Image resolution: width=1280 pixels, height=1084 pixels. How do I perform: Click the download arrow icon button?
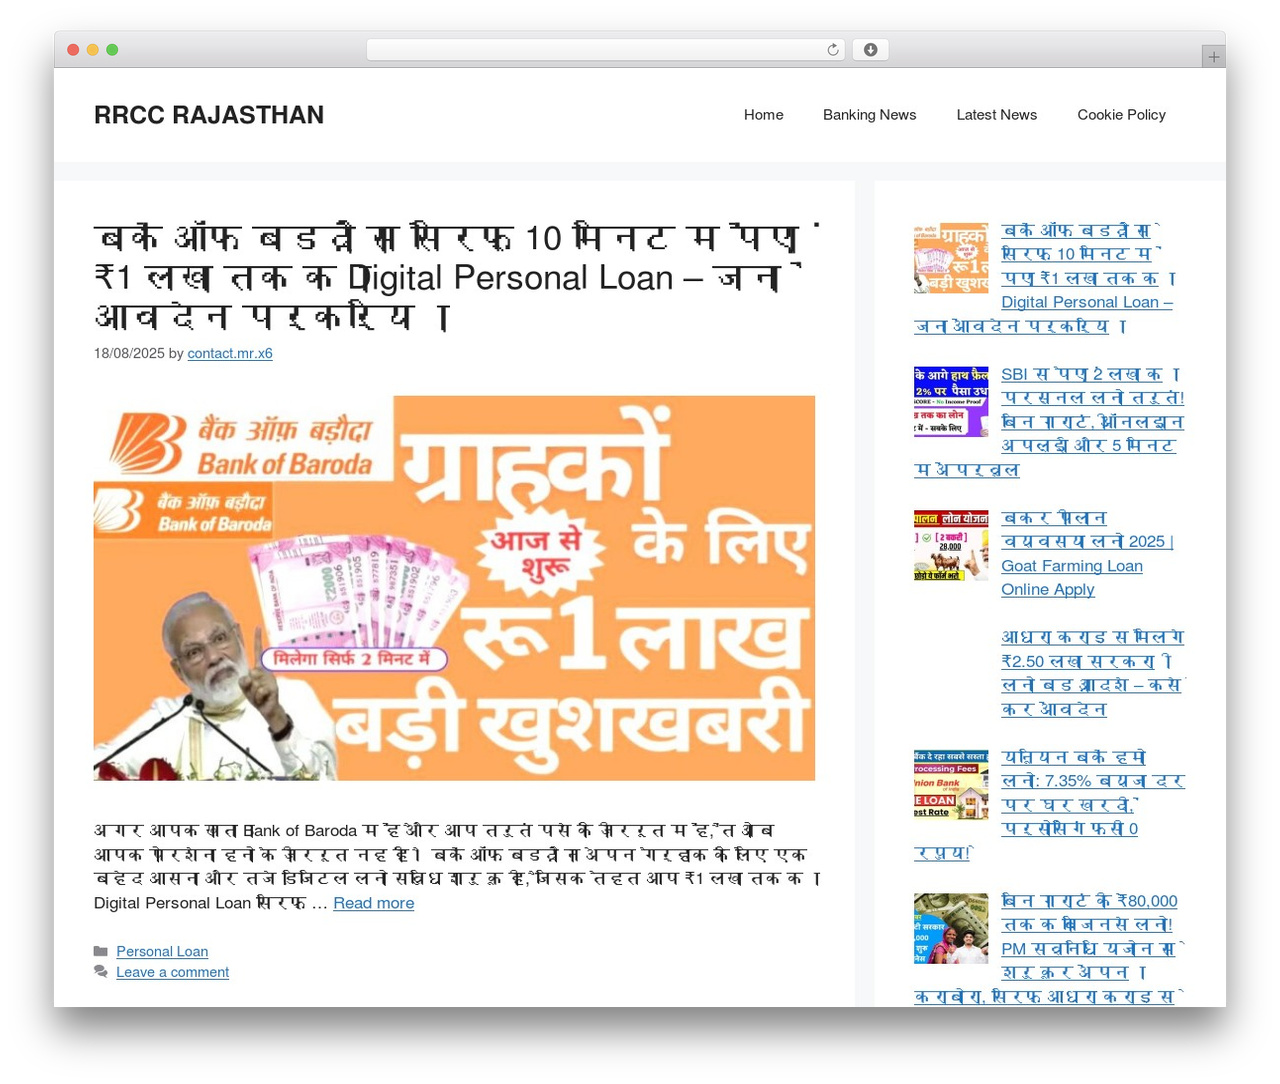coord(870,50)
